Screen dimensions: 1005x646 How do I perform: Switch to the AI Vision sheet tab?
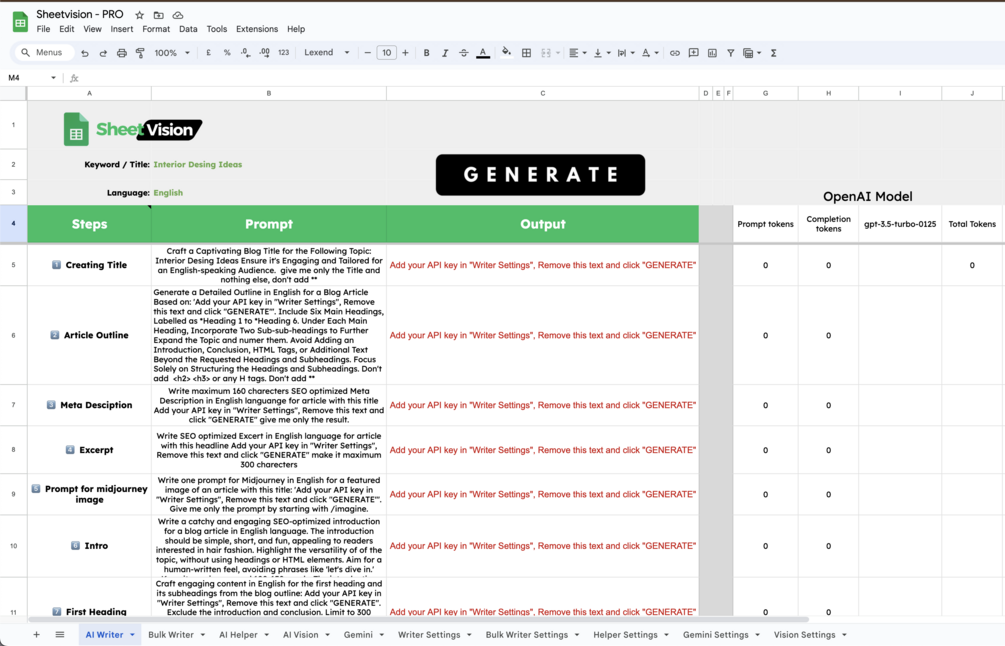point(301,634)
